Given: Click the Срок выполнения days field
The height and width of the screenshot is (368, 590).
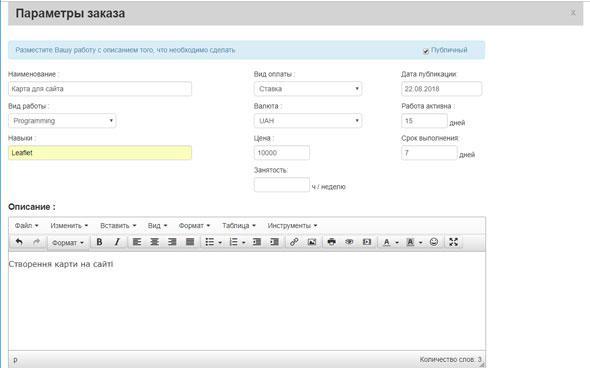Looking at the screenshot, I should coord(429,153).
